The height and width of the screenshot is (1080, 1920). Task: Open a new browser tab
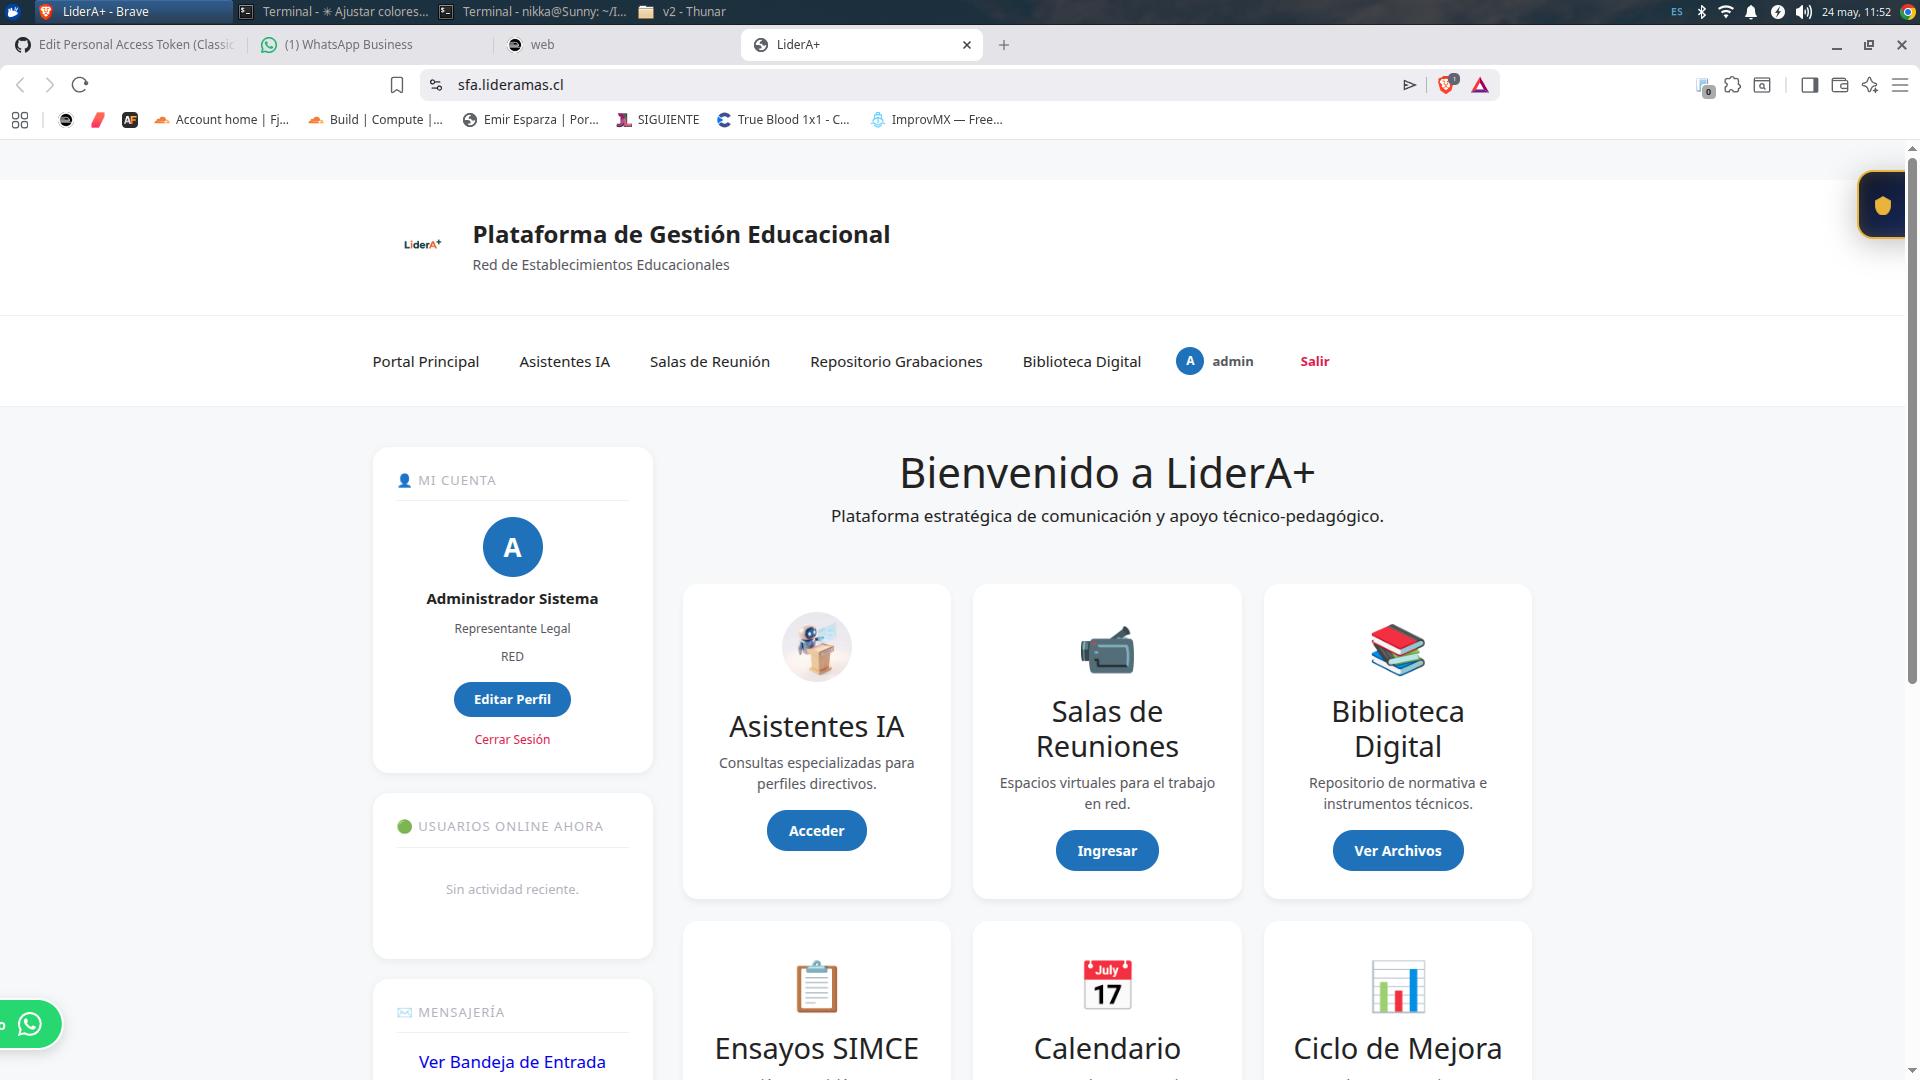coord(1004,45)
